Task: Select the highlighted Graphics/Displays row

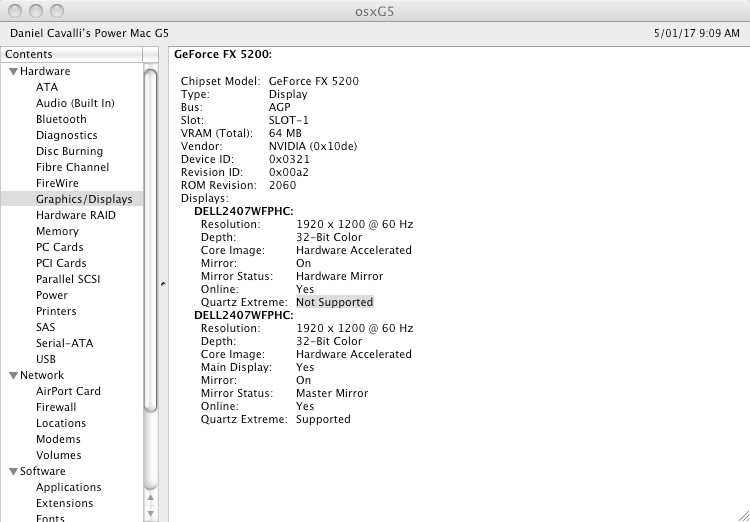Action: pyautogui.click(x=72, y=199)
